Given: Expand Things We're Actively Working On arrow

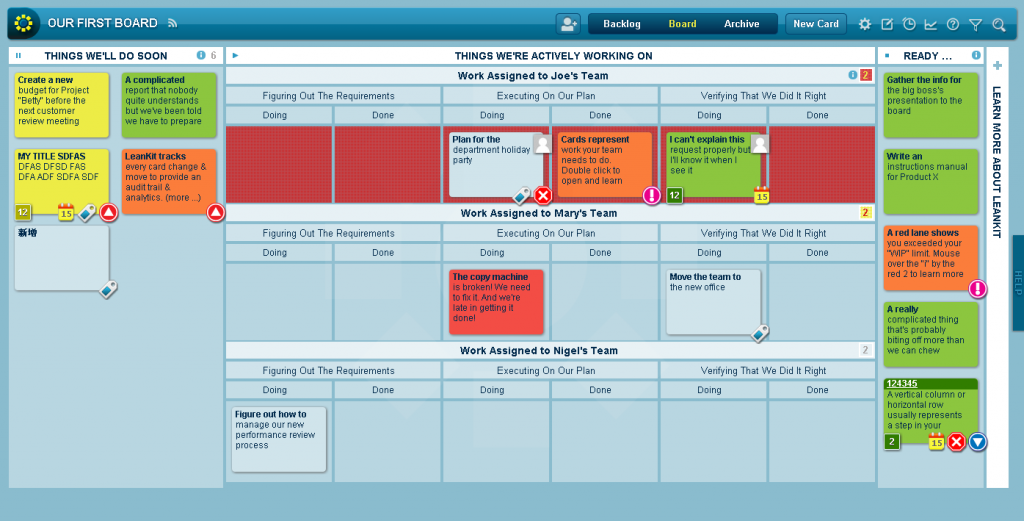Looking at the screenshot, I should pos(236,55).
